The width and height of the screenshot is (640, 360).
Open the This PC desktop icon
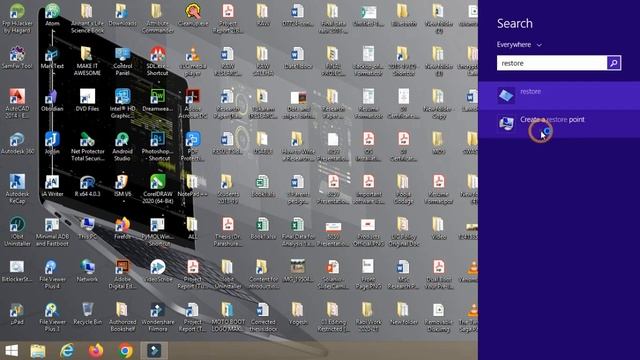(87, 228)
